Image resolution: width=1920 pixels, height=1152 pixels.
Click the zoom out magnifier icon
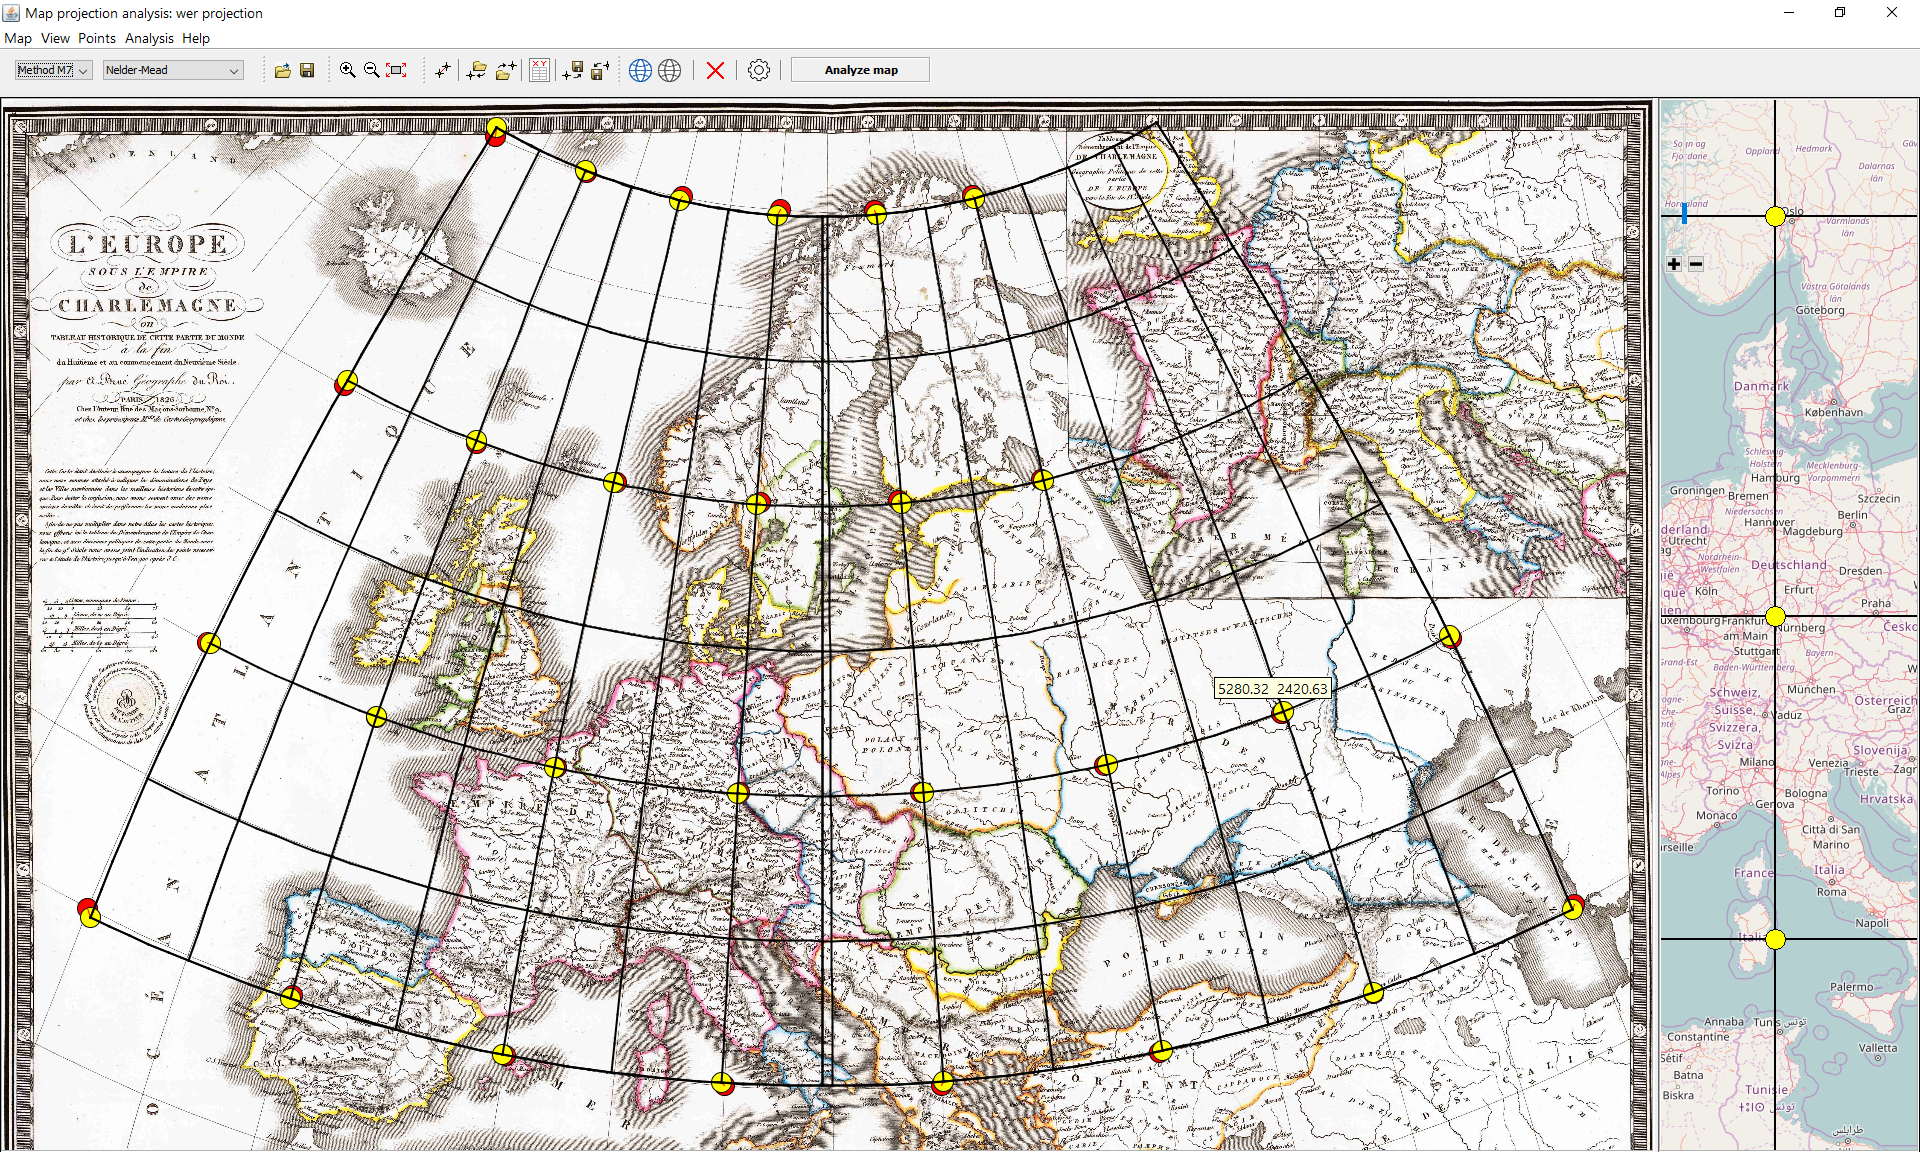371,70
